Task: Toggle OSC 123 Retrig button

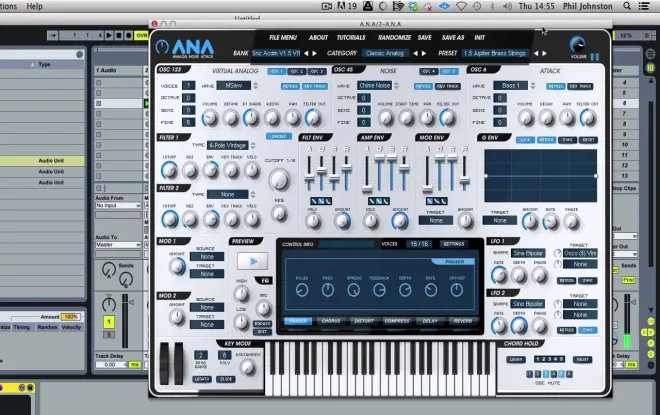Action: point(290,86)
